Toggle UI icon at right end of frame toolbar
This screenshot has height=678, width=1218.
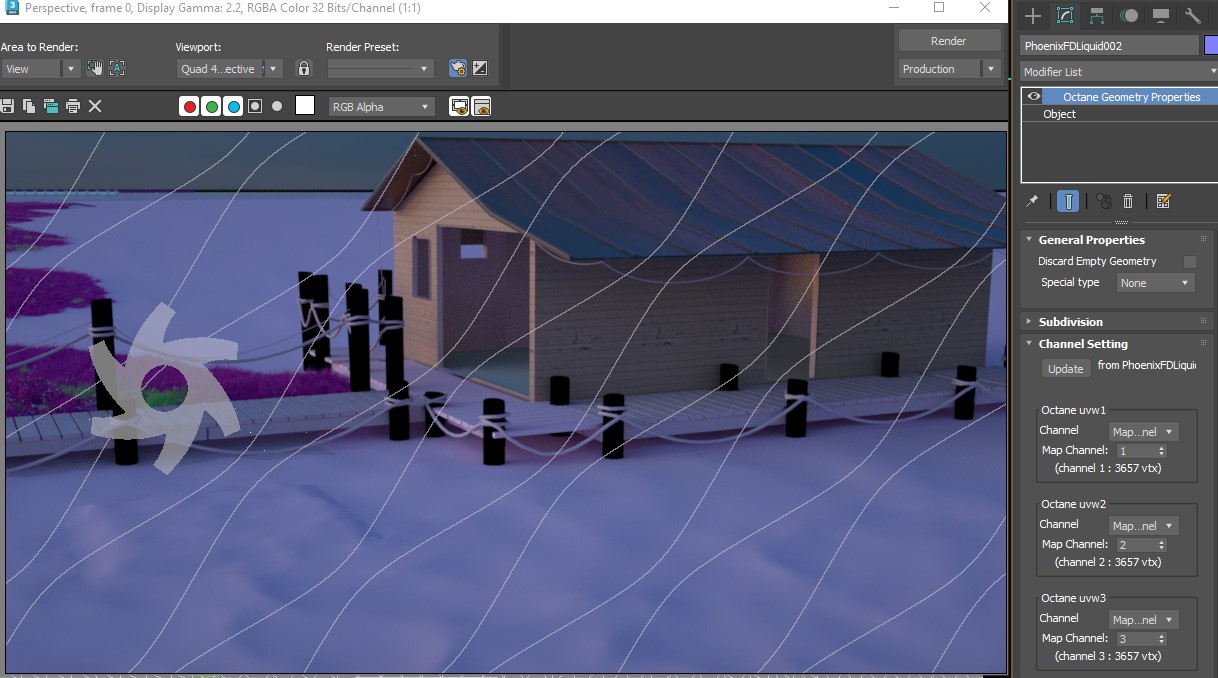coord(481,106)
